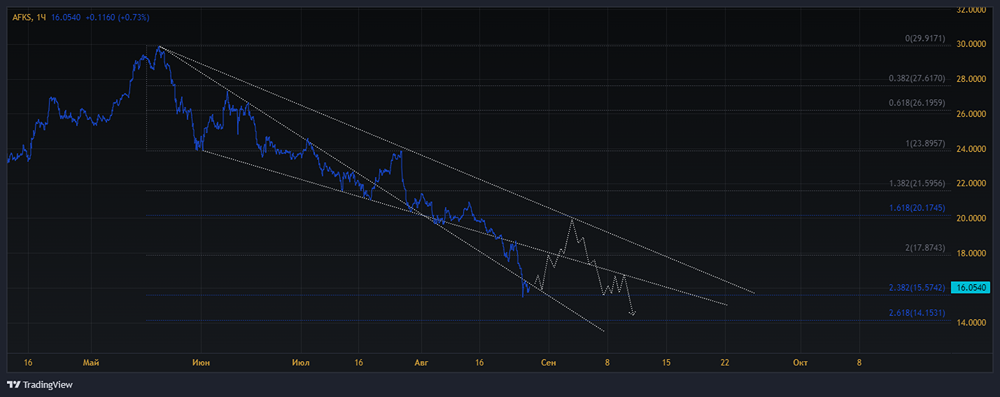Click the 15 date label on time axis
This screenshot has height=397, width=1000.
coord(666,363)
